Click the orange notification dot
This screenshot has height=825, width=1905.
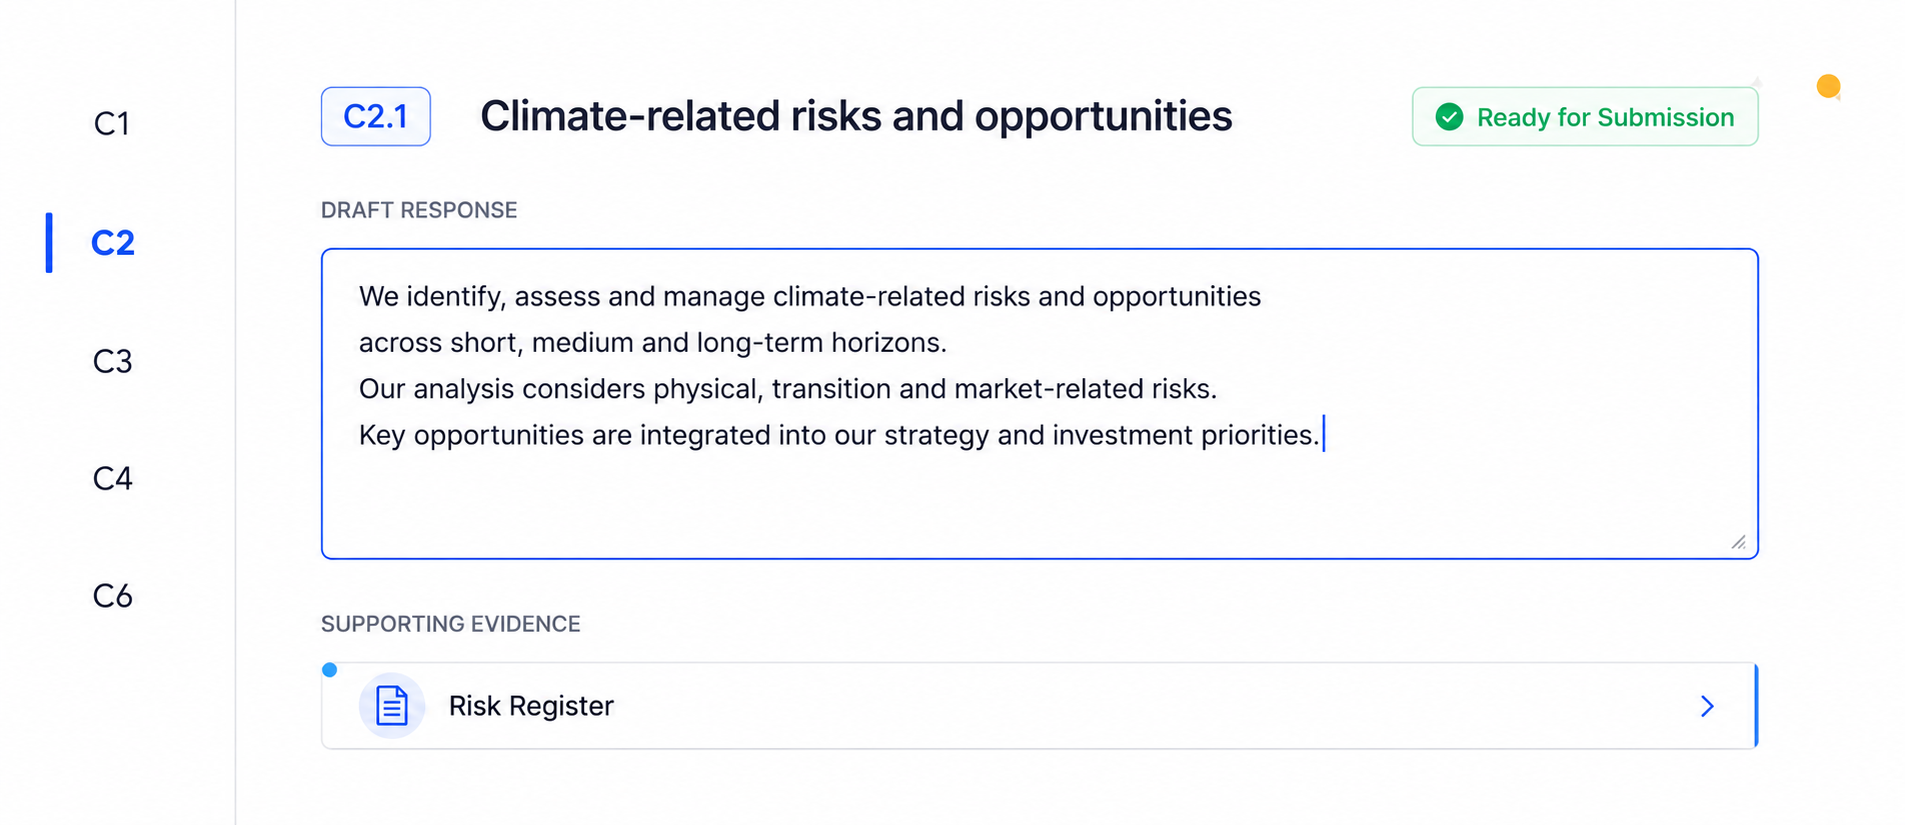point(1828,87)
